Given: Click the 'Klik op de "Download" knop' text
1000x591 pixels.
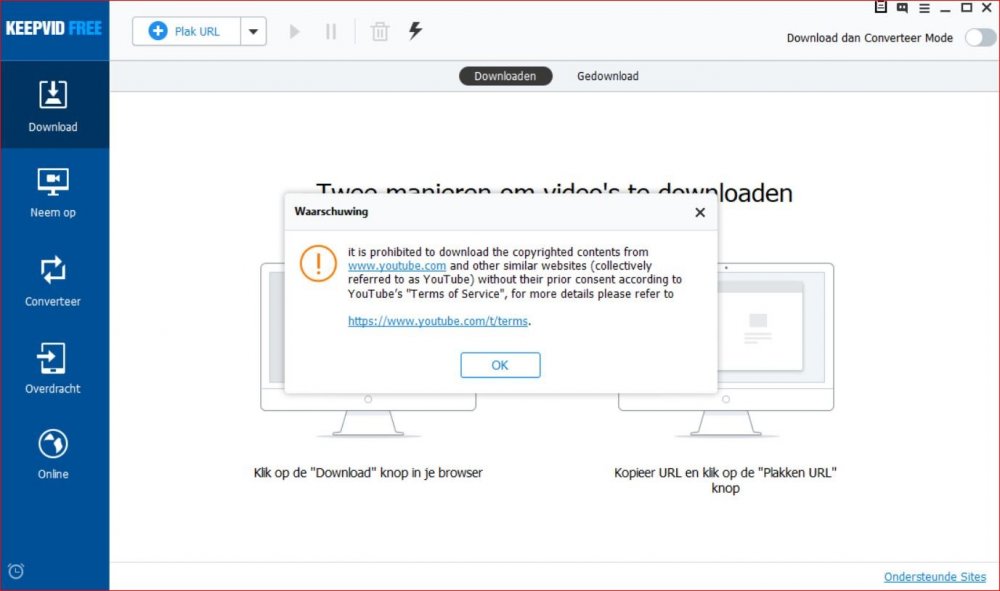Looking at the screenshot, I should (x=368, y=473).
